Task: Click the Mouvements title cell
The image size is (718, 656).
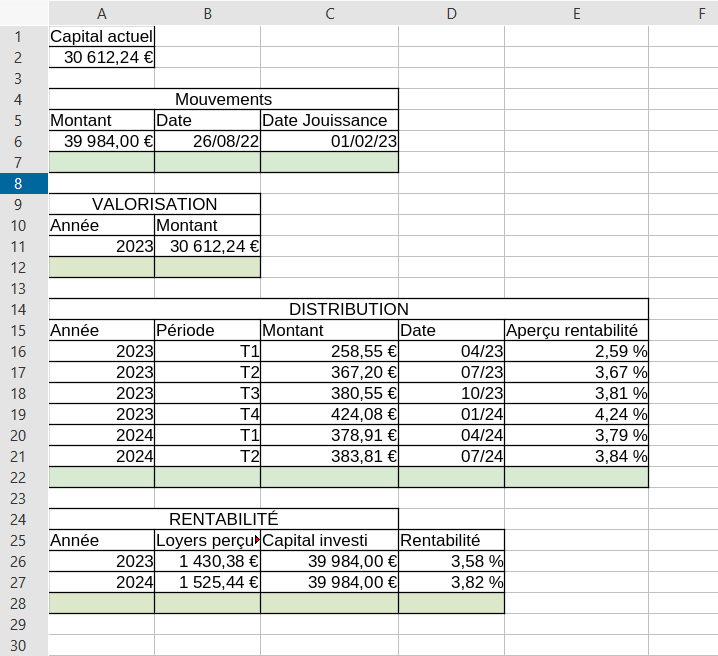Action: coord(223,99)
